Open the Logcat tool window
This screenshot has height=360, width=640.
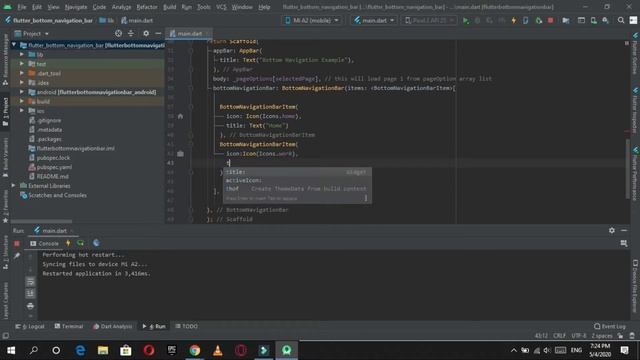(x=30, y=326)
